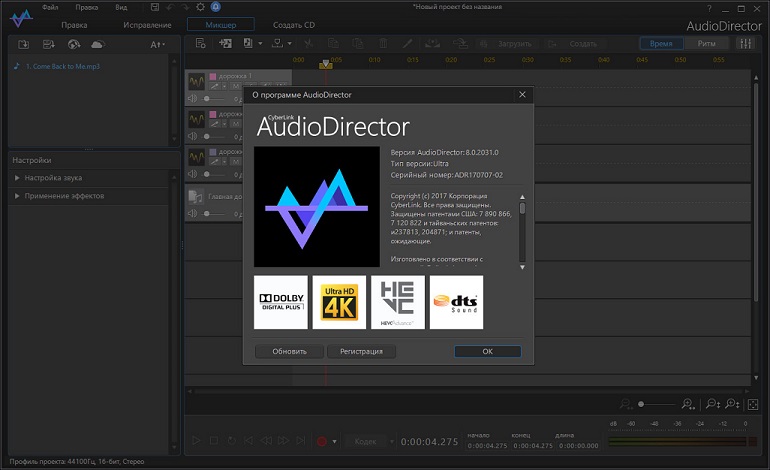Click OK in the about dialog

pos(488,352)
